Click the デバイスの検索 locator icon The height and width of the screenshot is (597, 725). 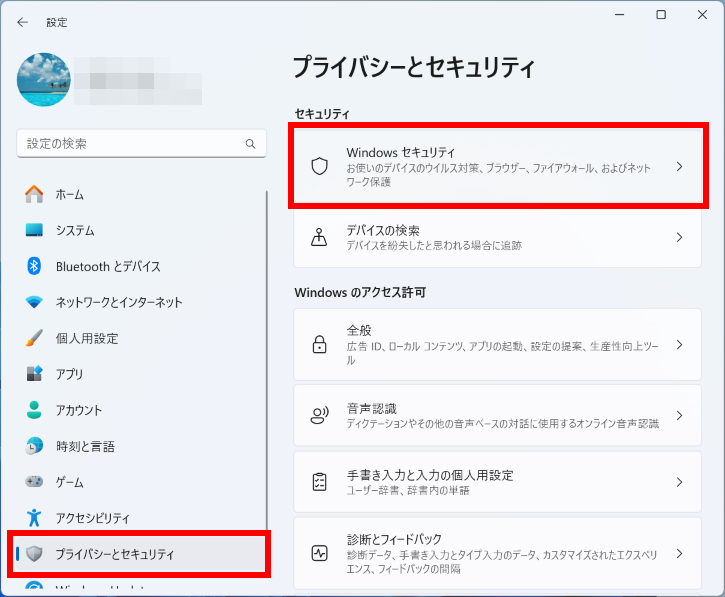click(319, 237)
